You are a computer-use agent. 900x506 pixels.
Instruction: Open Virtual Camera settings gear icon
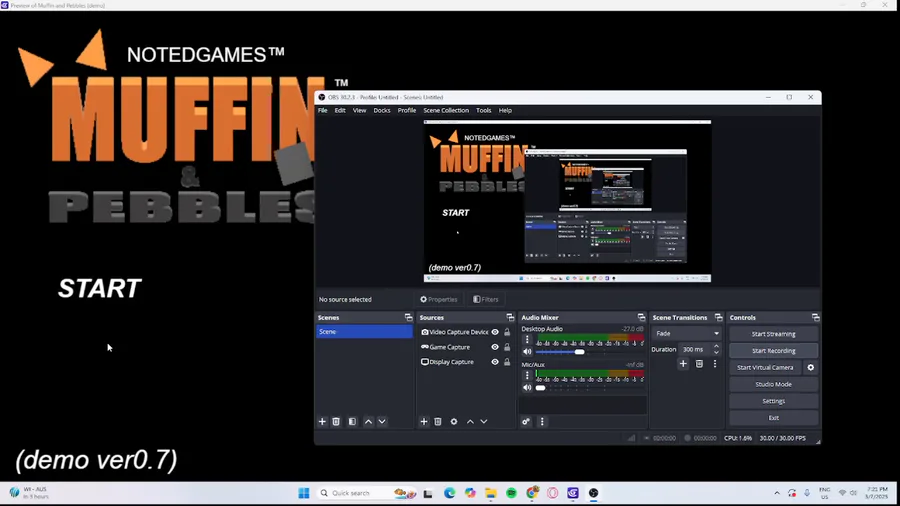pyautogui.click(x=810, y=368)
